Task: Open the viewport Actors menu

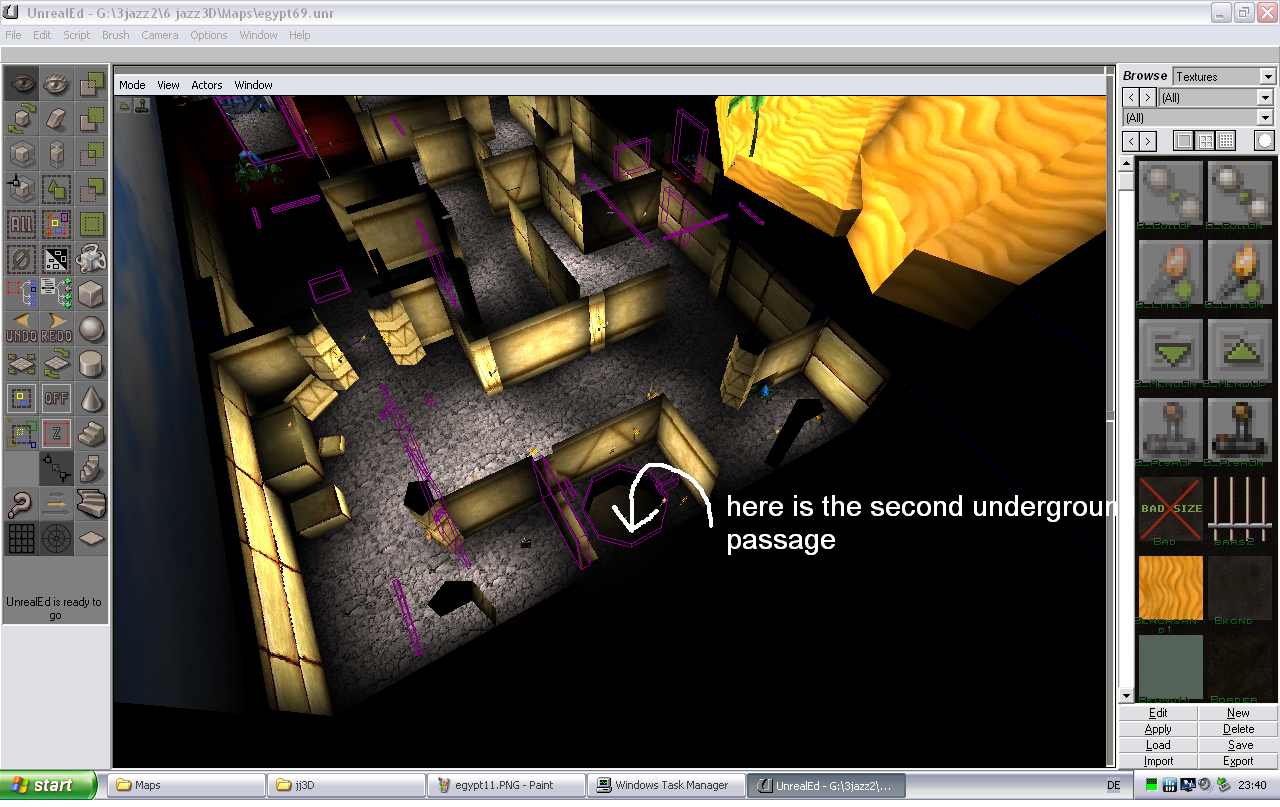Action: tap(207, 85)
